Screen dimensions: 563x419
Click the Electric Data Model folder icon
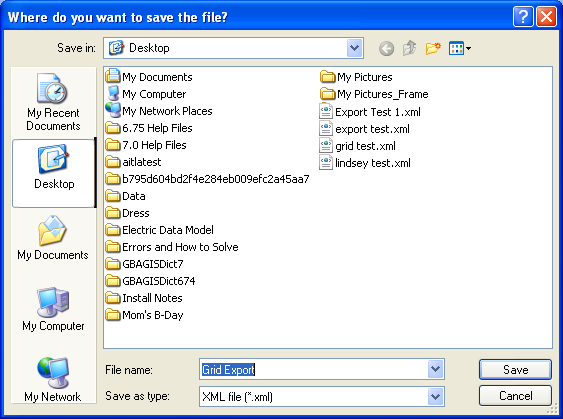click(113, 229)
